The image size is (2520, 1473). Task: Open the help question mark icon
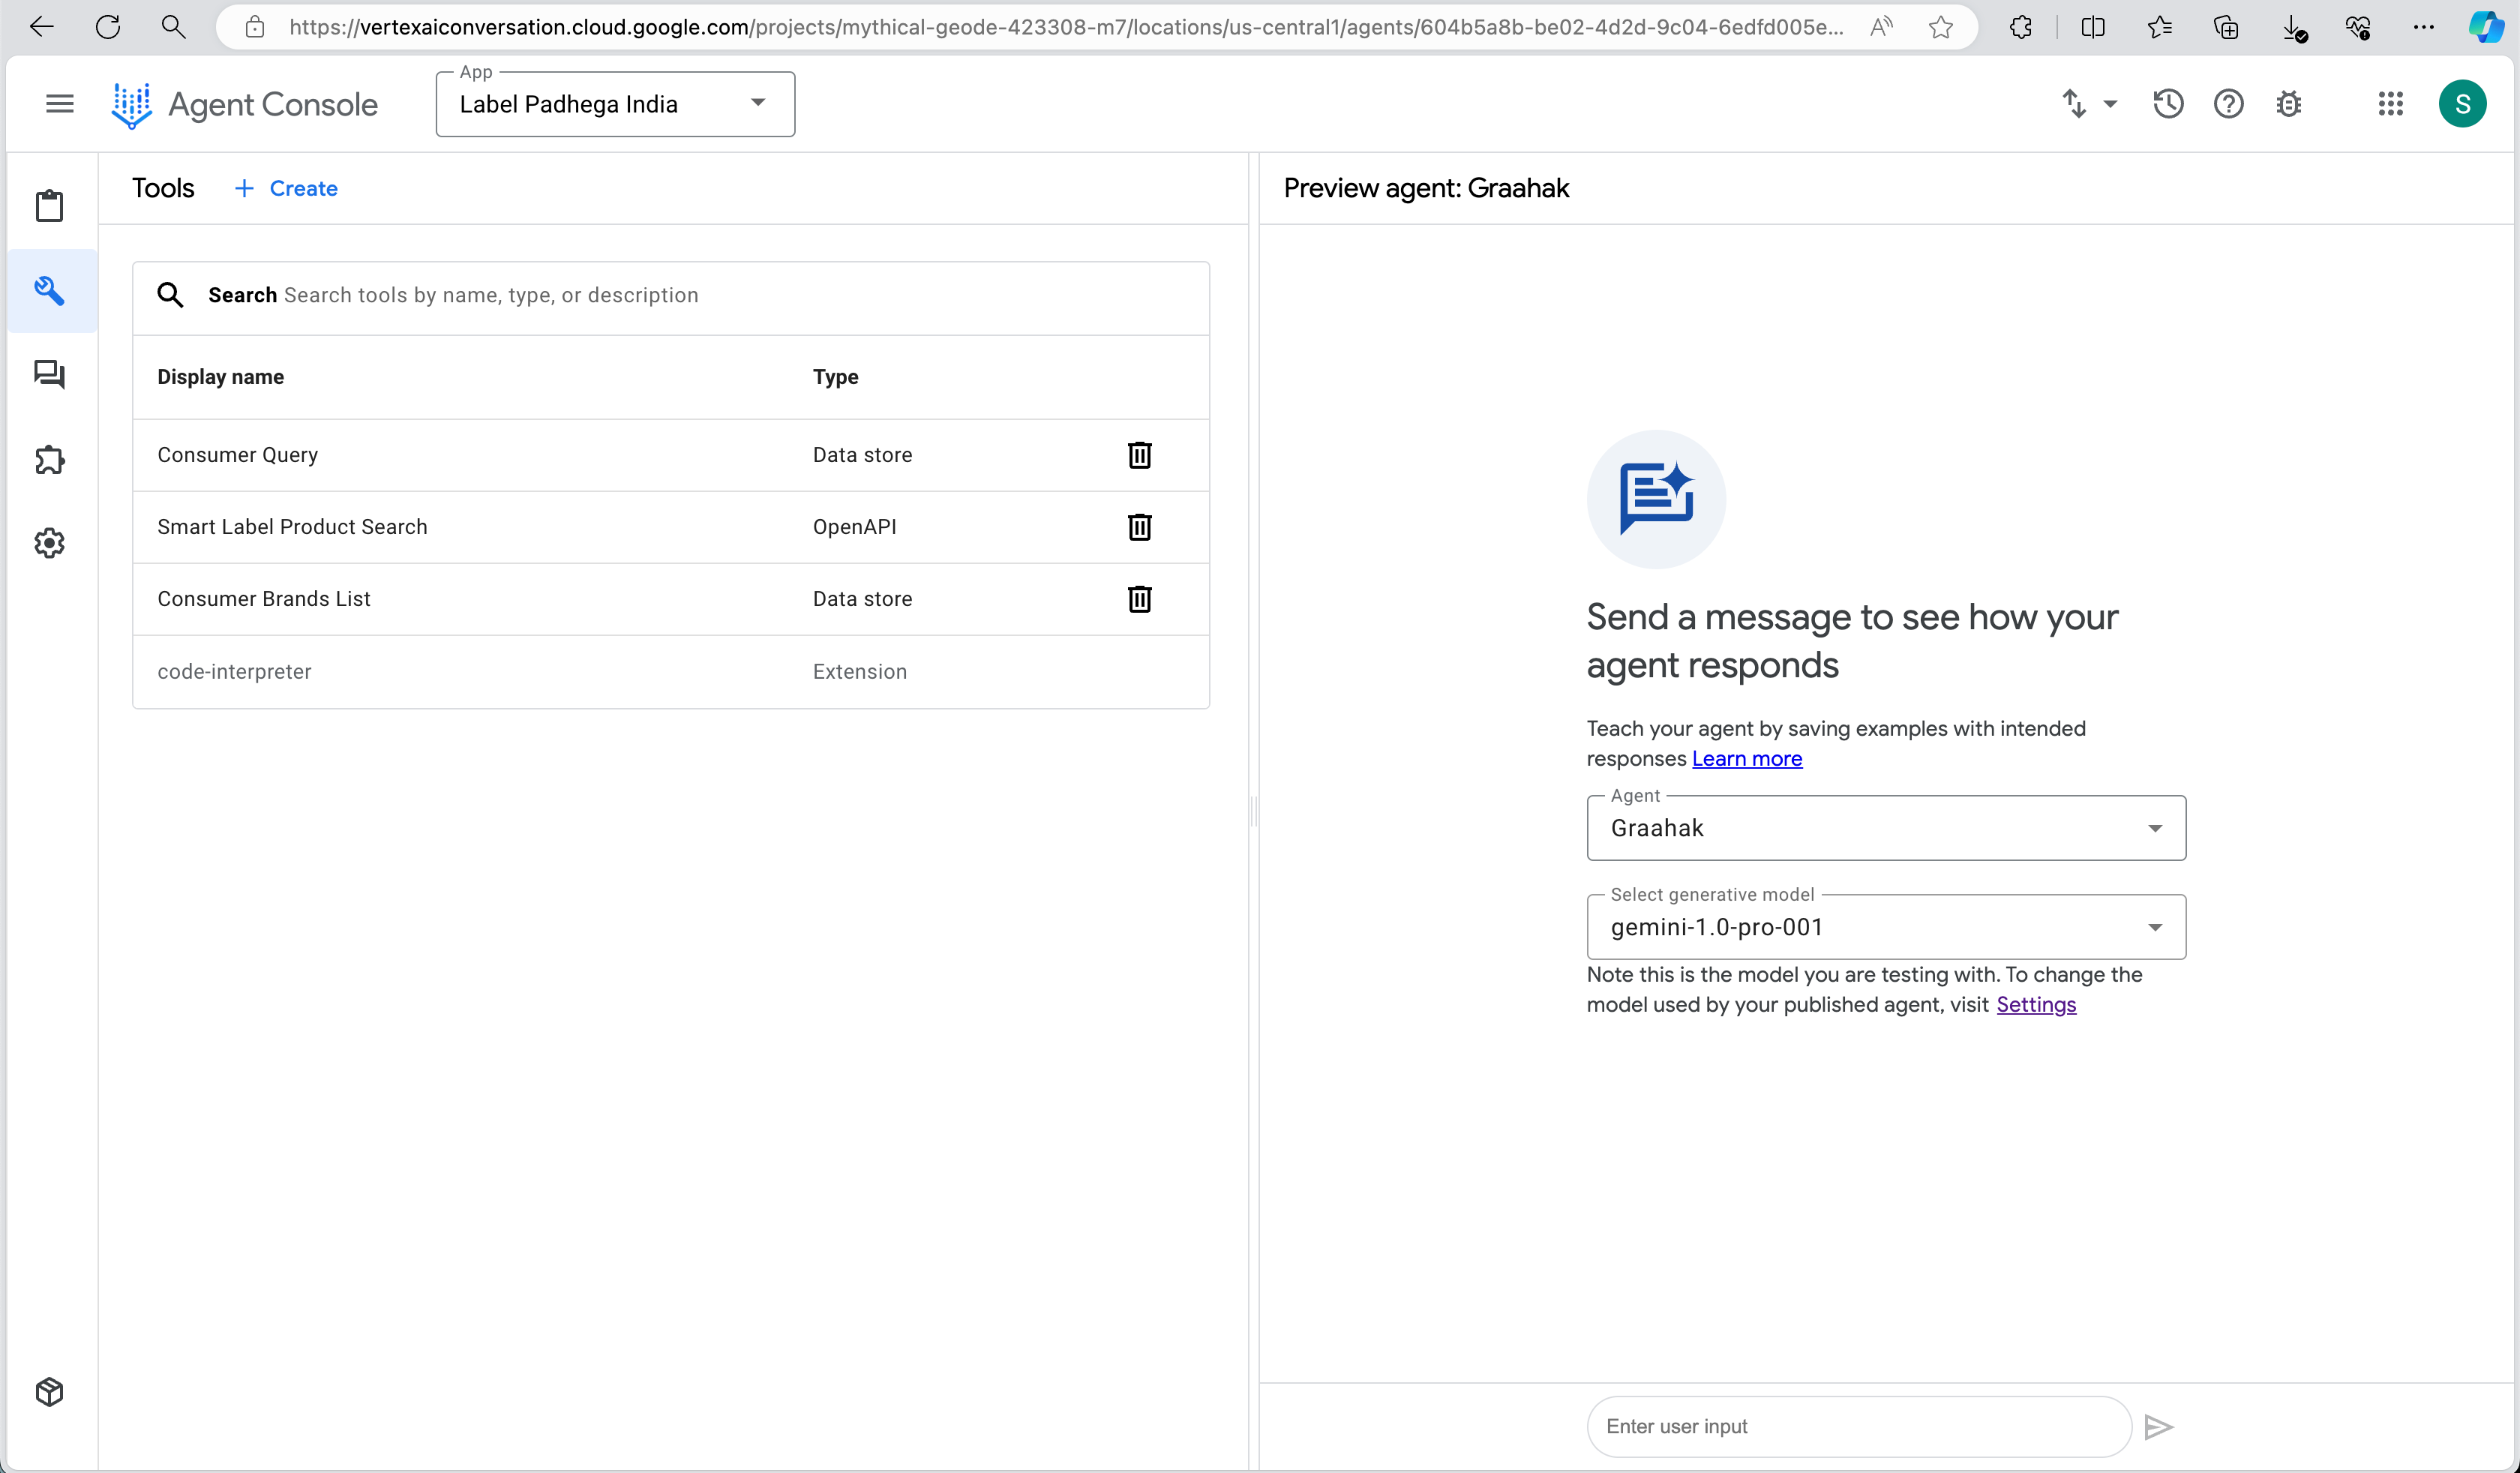click(x=2228, y=104)
